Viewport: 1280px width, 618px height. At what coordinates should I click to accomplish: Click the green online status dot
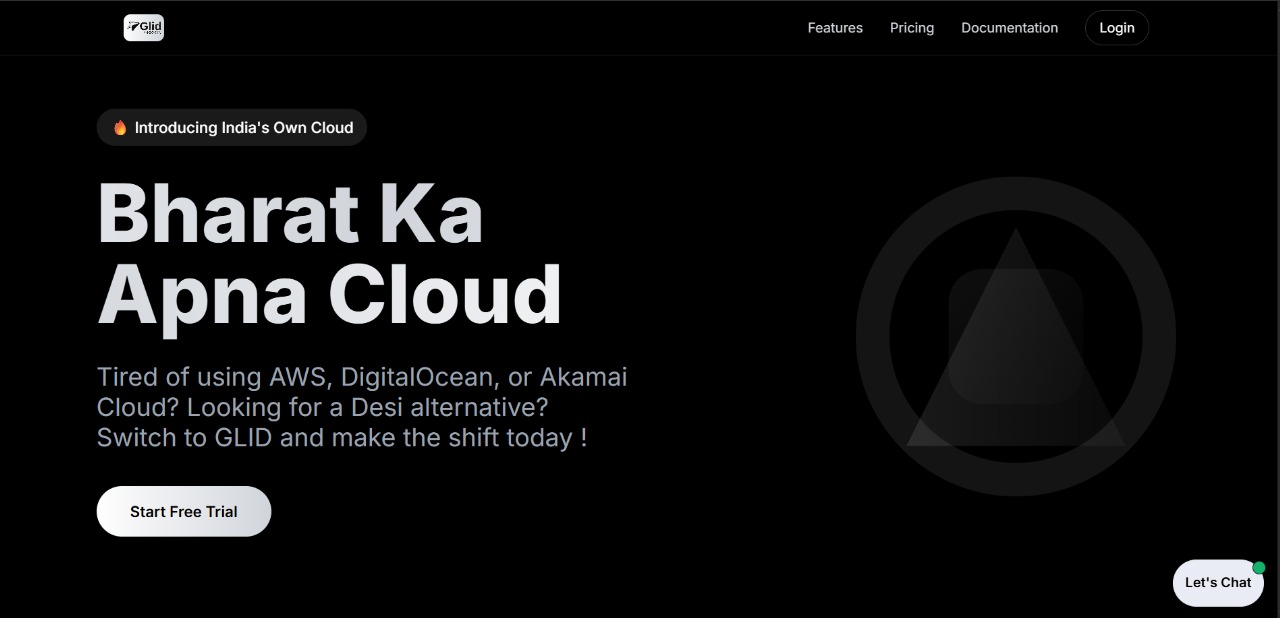1259,567
